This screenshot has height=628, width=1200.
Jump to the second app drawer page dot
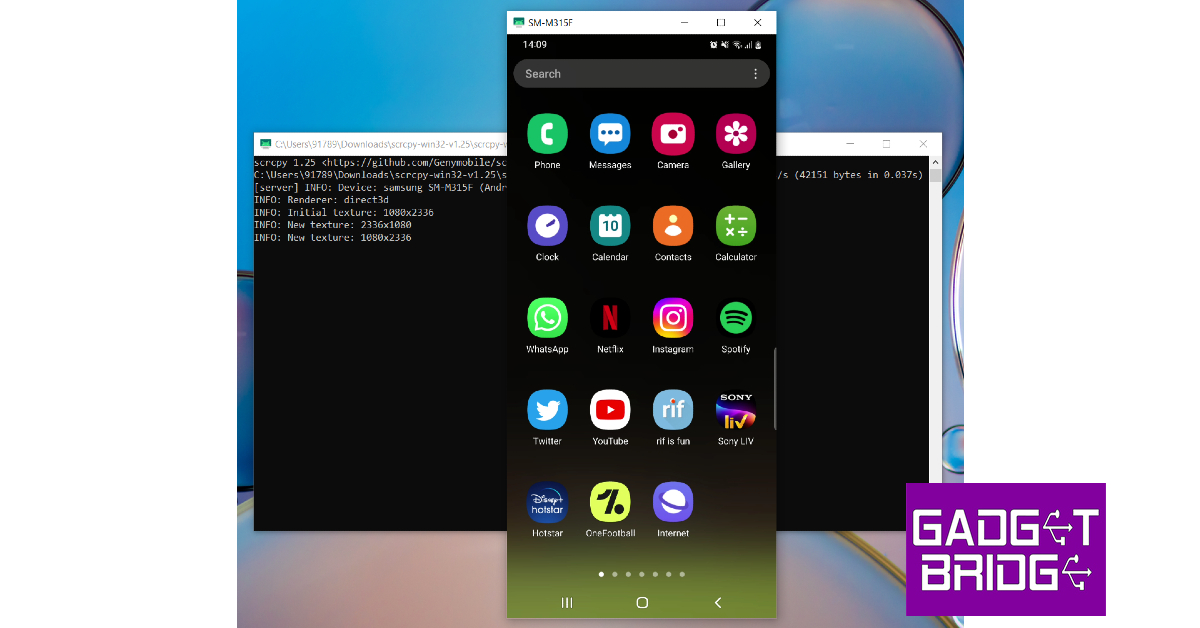click(x=614, y=574)
